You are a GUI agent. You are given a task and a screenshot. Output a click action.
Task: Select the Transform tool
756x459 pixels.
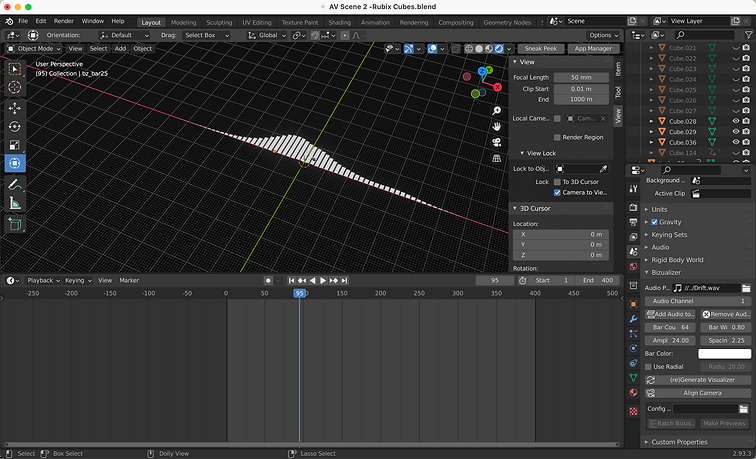[15, 163]
